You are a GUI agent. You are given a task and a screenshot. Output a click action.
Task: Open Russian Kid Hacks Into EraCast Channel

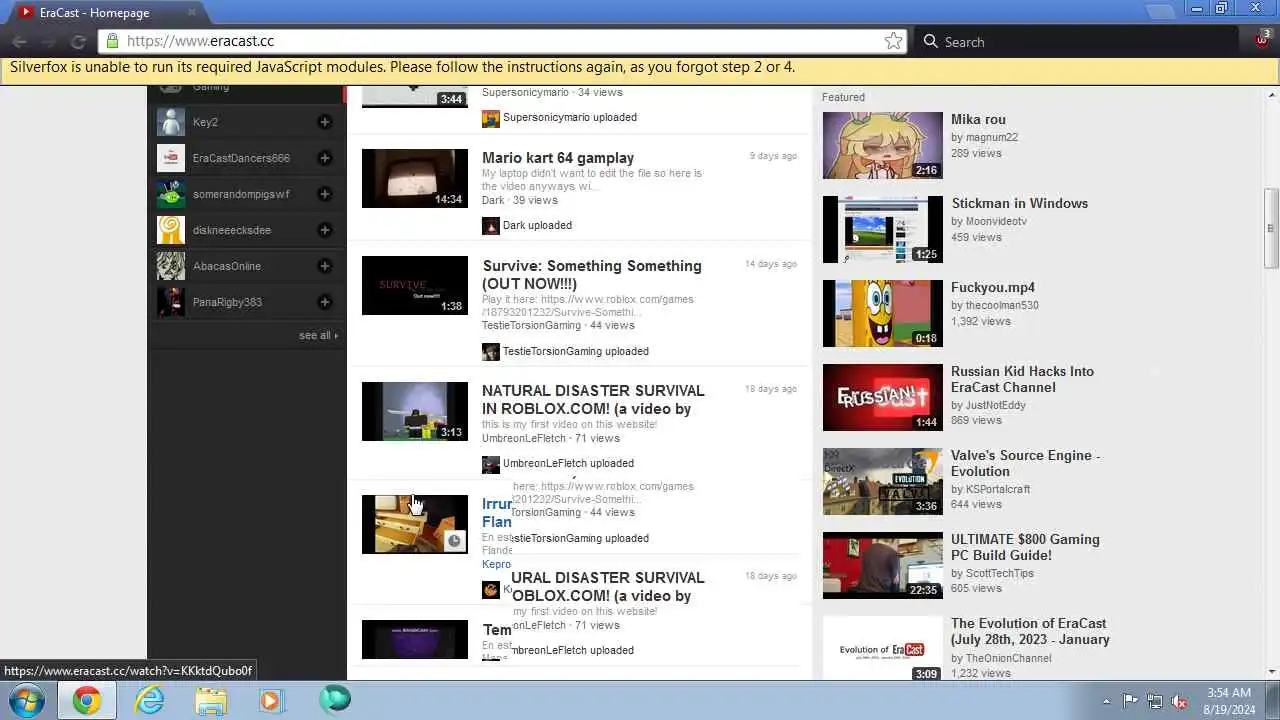coord(1022,379)
